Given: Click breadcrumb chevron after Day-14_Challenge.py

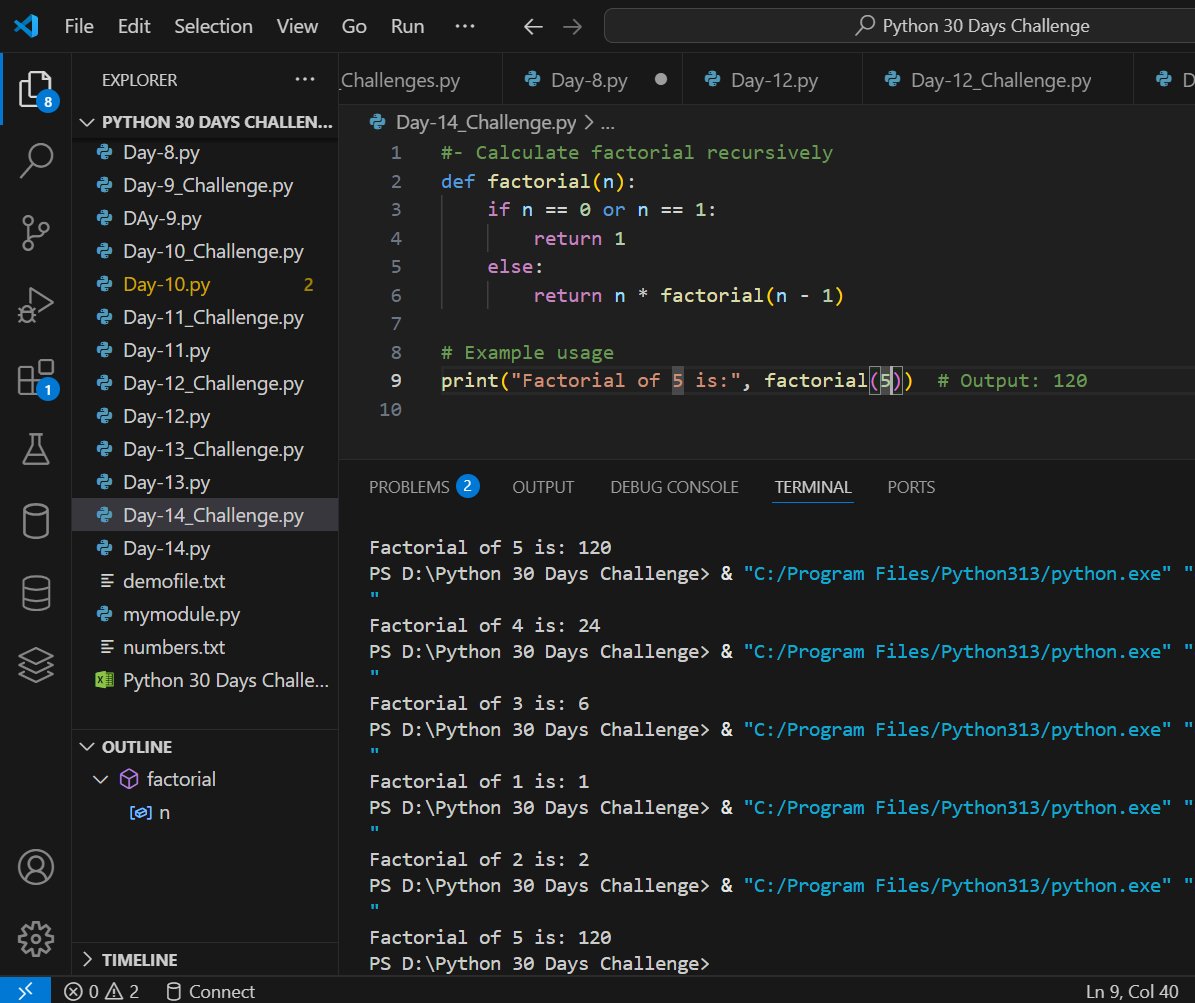Looking at the screenshot, I should click(x=588, y=122).
